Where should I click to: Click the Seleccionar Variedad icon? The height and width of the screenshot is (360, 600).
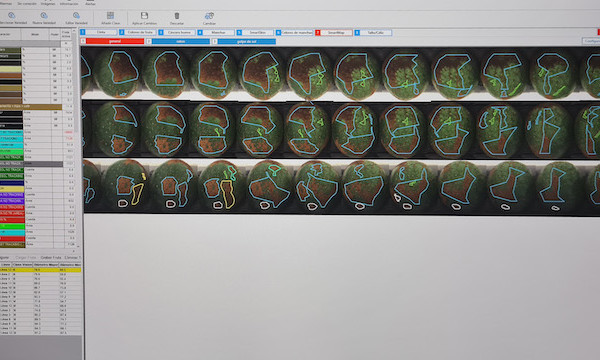point(12,16)
